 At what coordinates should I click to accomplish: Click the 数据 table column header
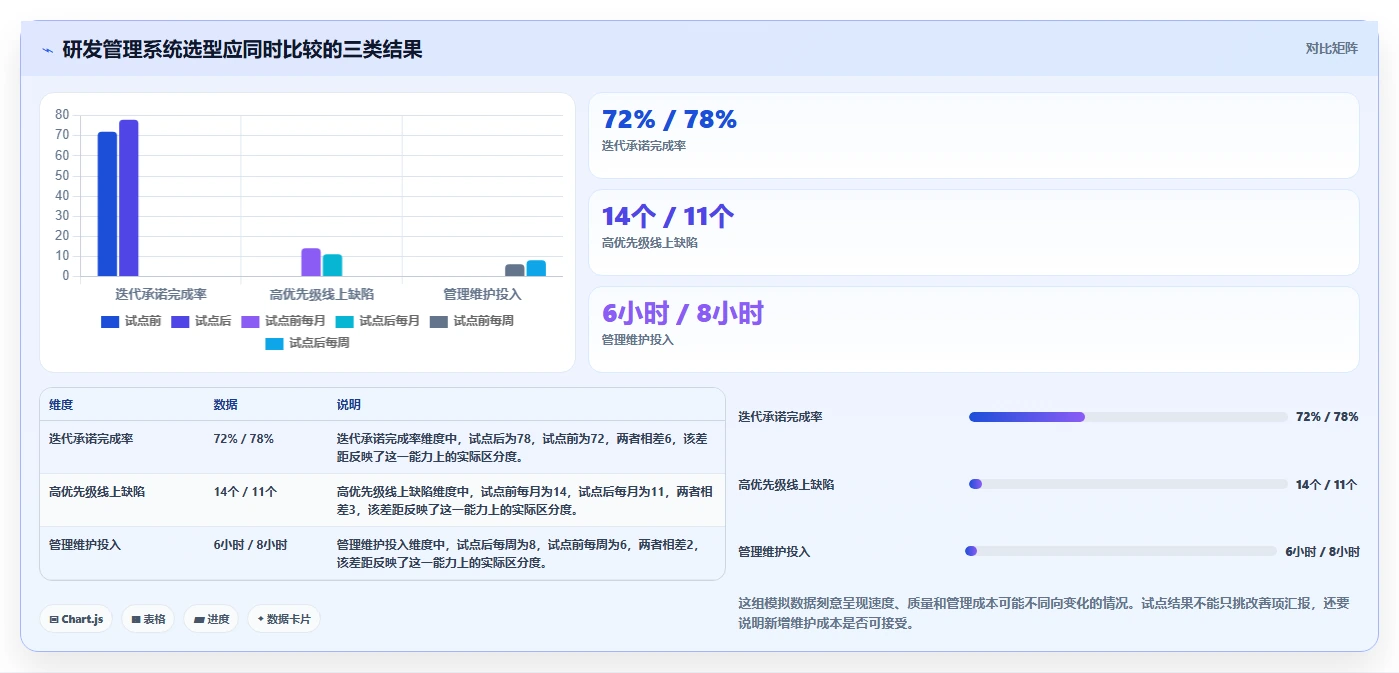tap(226, 405)
